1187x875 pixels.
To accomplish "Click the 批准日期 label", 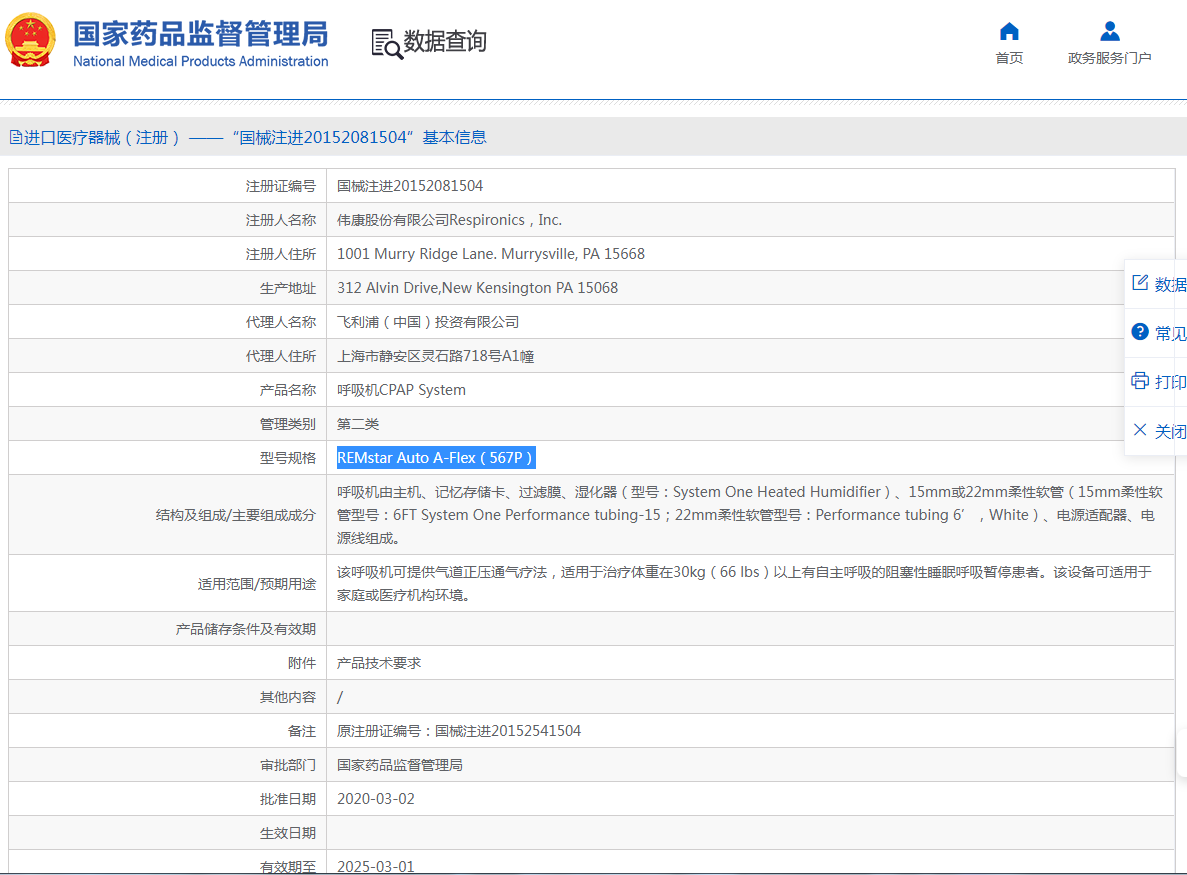I will [288, 799].
